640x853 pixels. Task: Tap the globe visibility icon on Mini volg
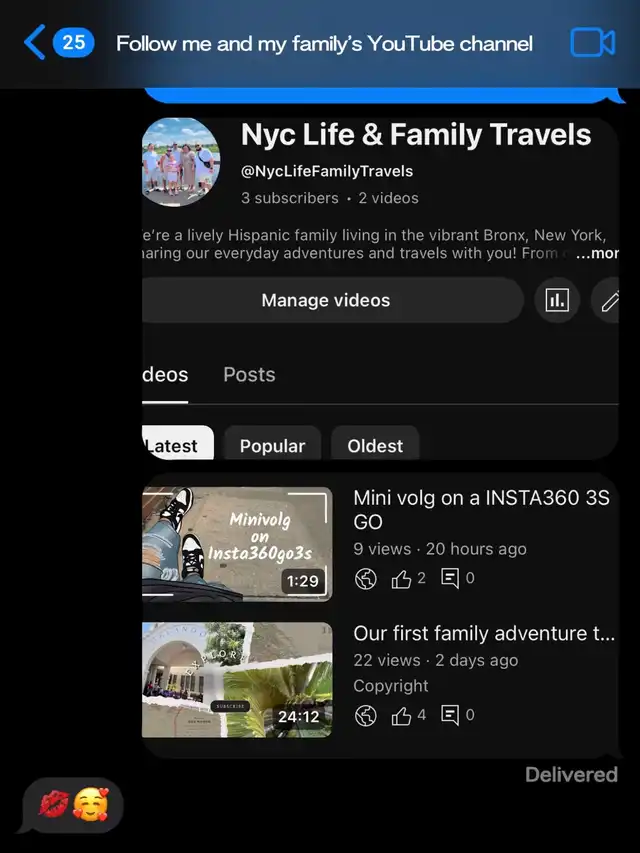[x=366, y=579]
